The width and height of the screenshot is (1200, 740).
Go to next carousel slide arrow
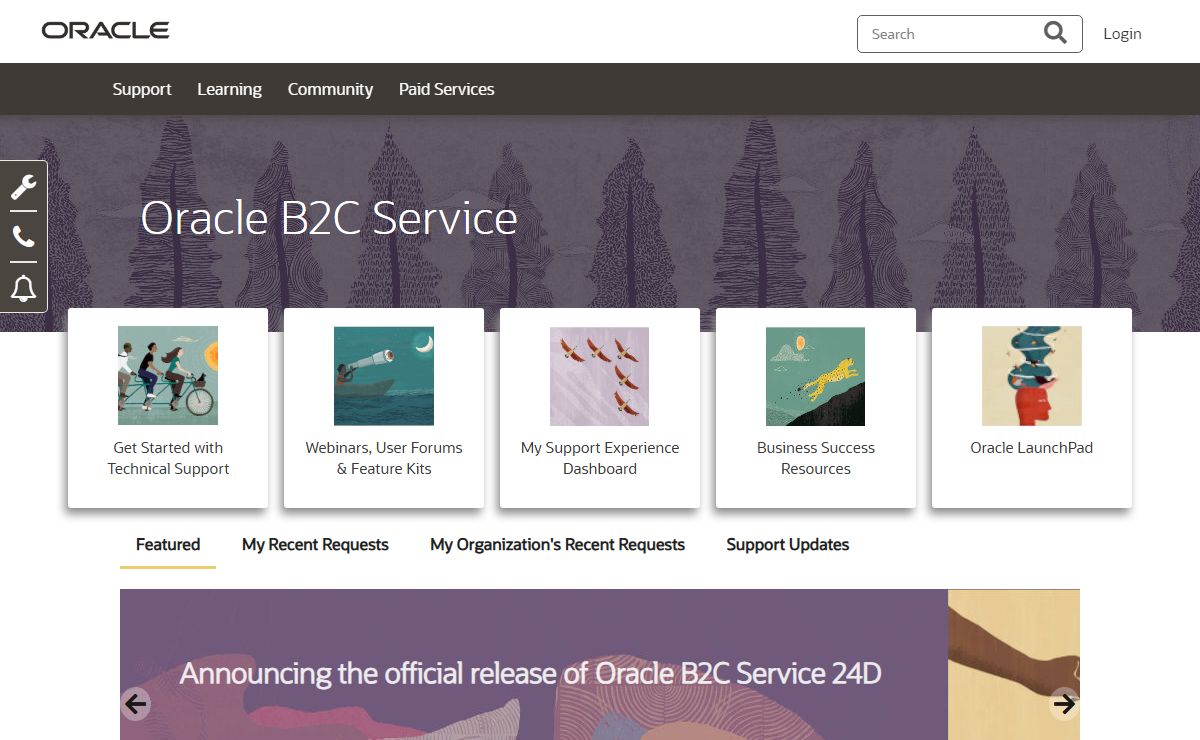pyautogui.click(x=1064, y=704)
